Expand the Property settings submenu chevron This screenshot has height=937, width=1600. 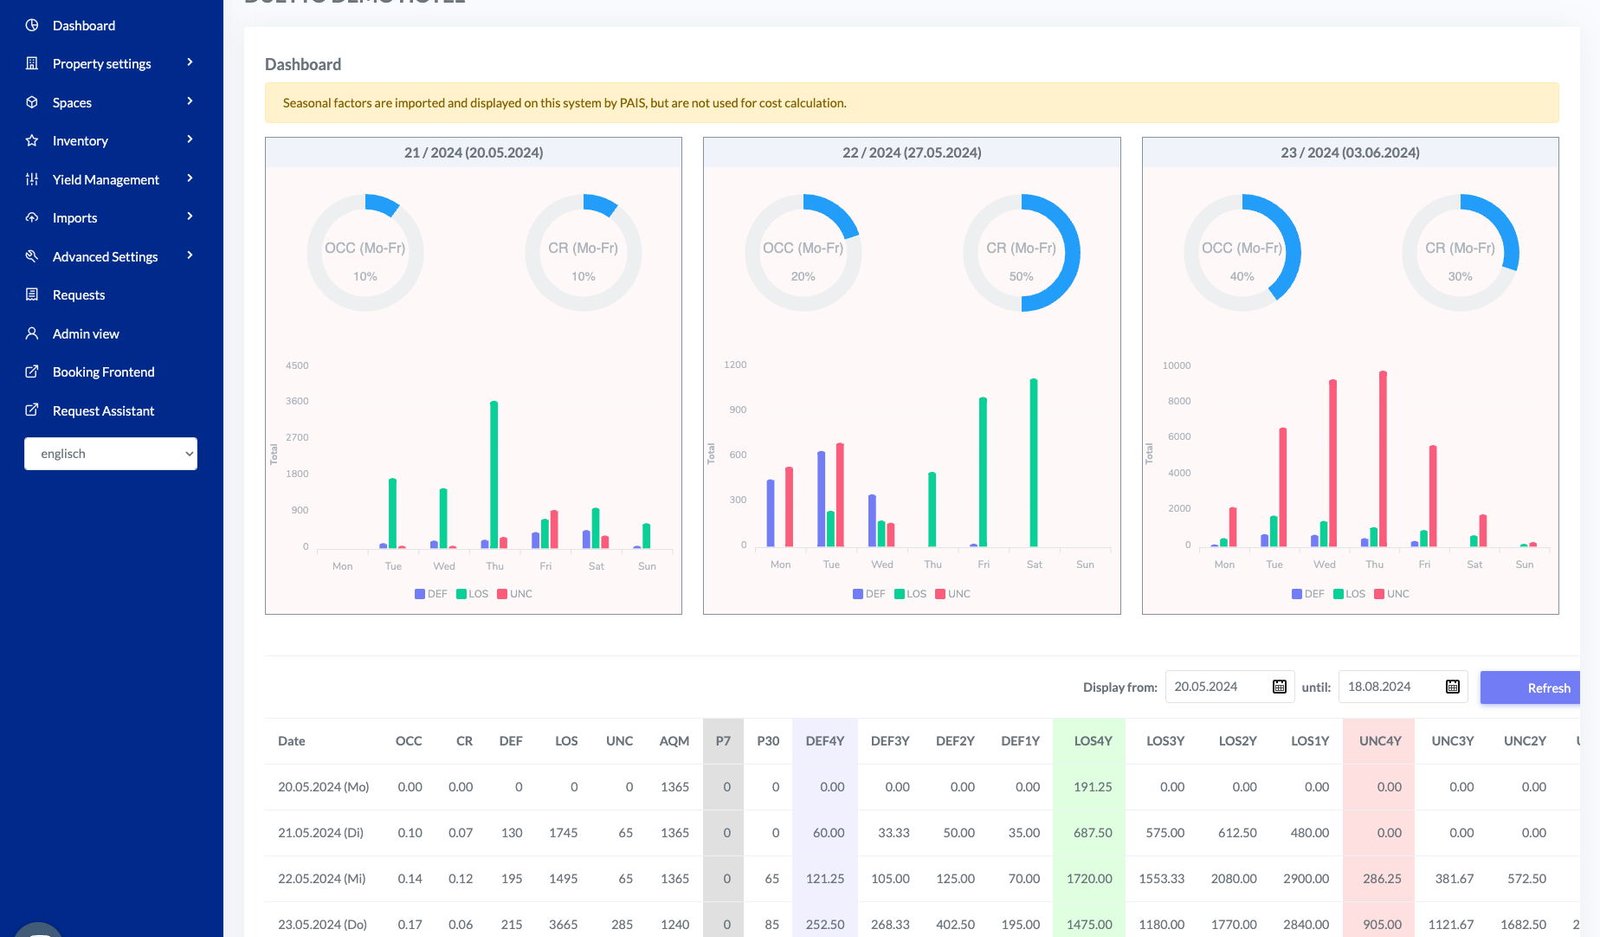pyautogui.click(x=190, y=62)
